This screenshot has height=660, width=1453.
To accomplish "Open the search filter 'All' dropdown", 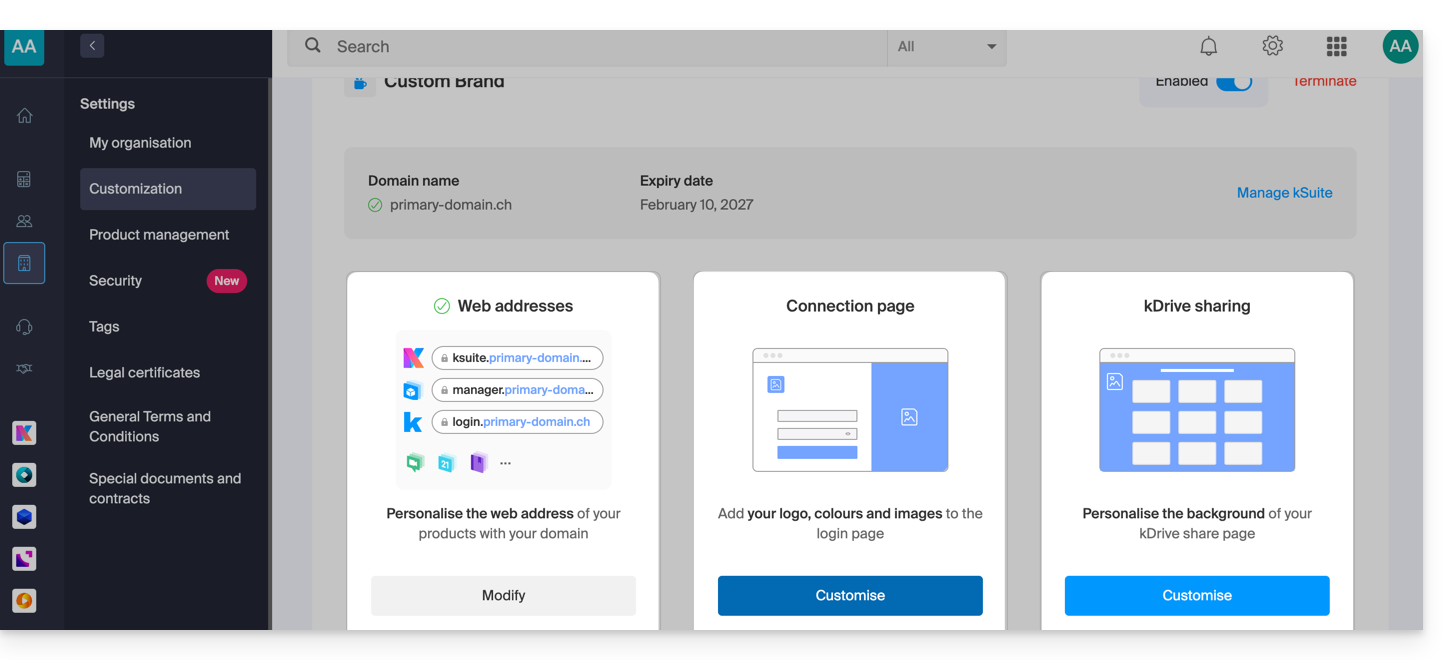I will click(946, 46).
